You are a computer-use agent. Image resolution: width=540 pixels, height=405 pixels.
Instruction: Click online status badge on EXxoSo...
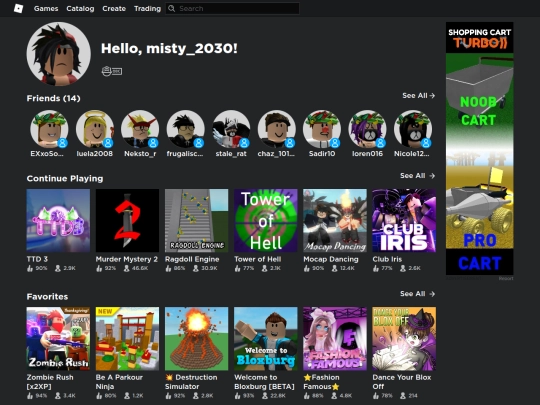(62, 143)
